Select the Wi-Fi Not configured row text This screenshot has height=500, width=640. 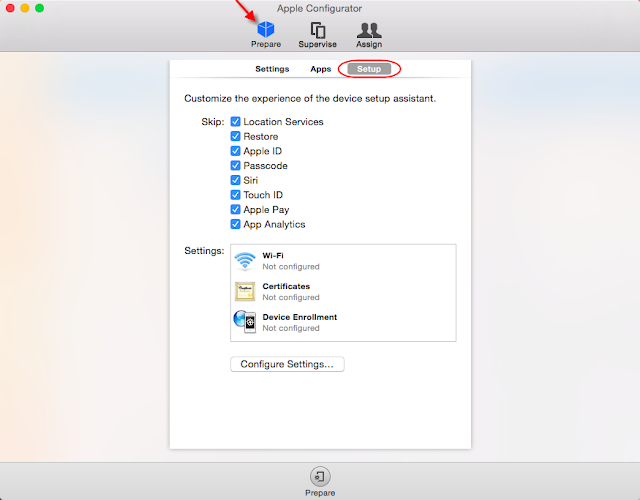(291, 267)
